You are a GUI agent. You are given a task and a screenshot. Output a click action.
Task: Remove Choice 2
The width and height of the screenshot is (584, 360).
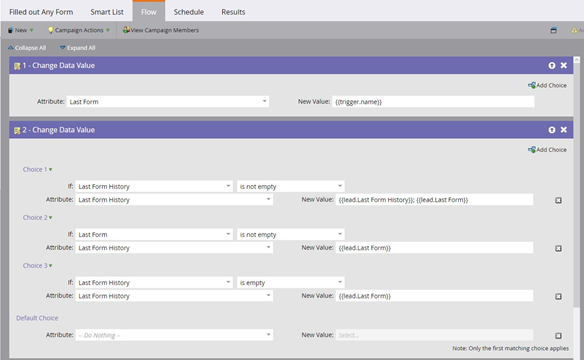pyautogui.click(x=558, y=248)
